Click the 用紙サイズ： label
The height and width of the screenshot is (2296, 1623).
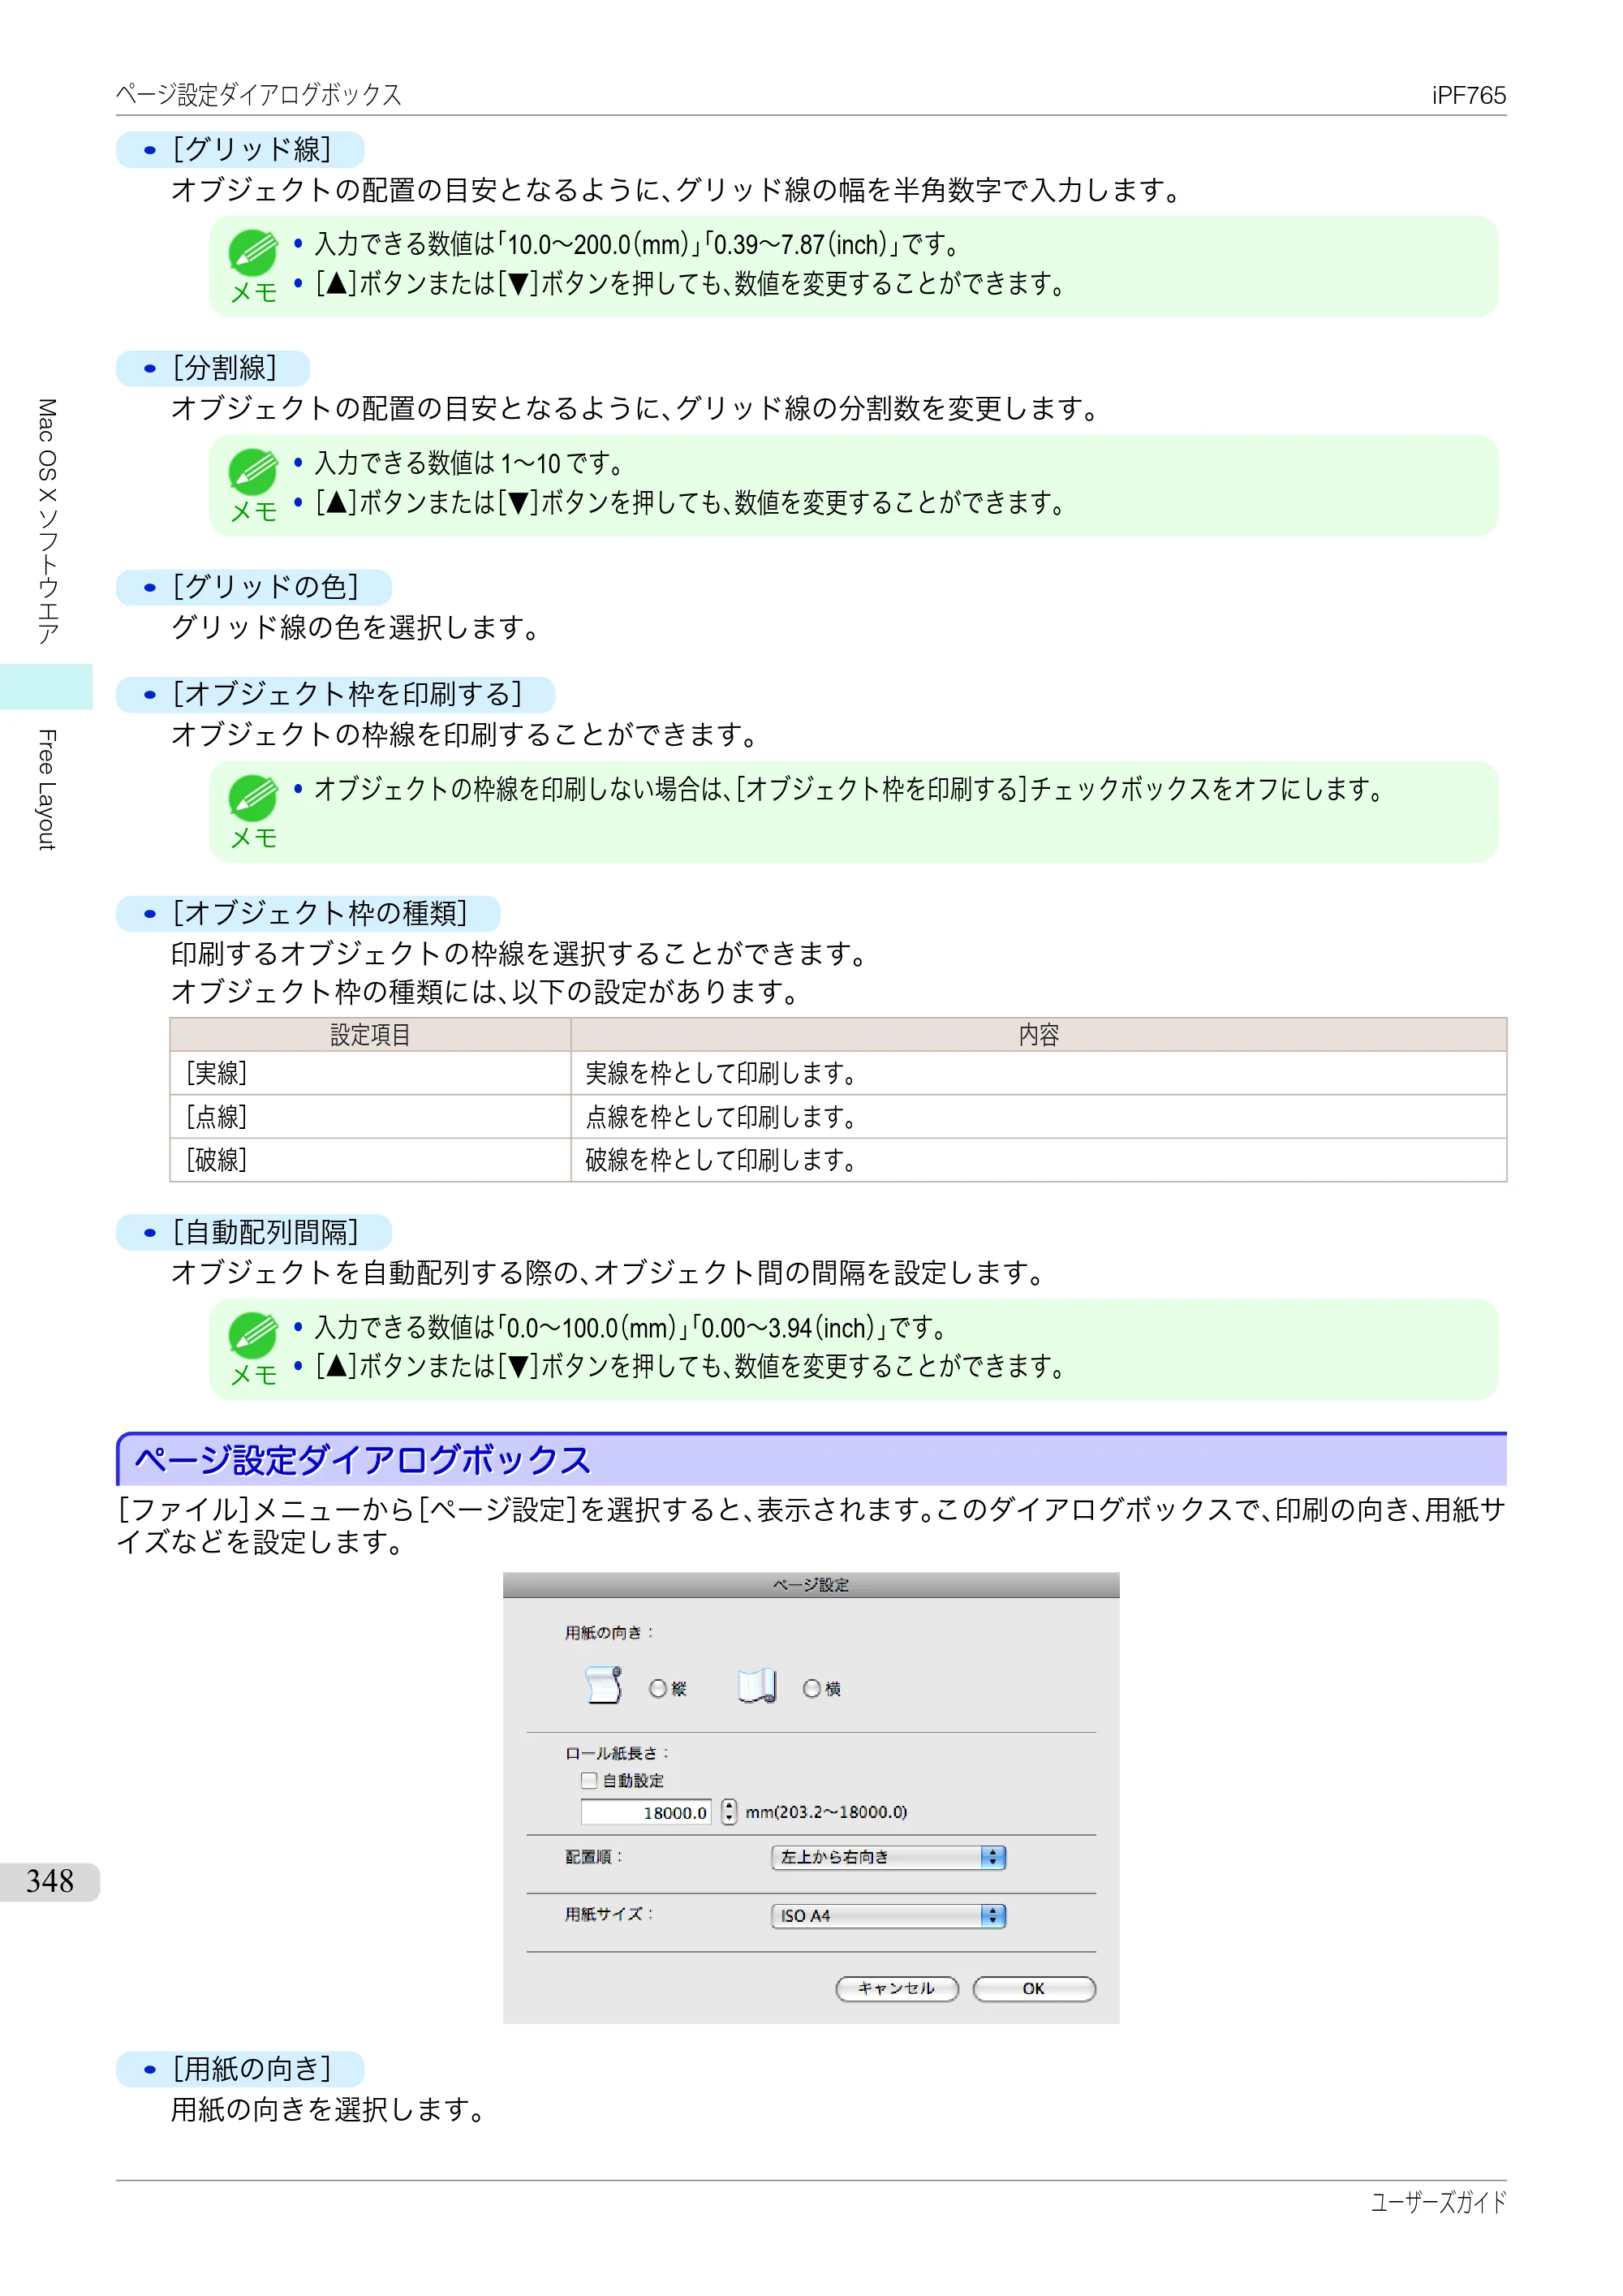point(609,1914)
